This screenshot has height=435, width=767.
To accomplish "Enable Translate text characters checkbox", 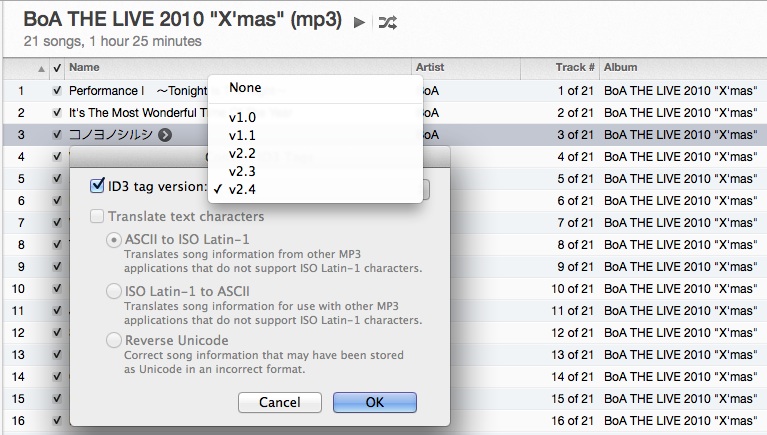I will click(97, 216).
